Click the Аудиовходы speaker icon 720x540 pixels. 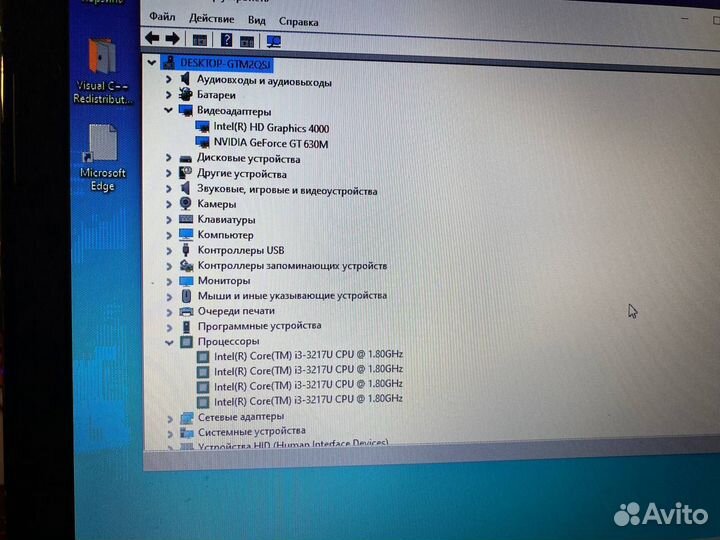pos(185,79)
